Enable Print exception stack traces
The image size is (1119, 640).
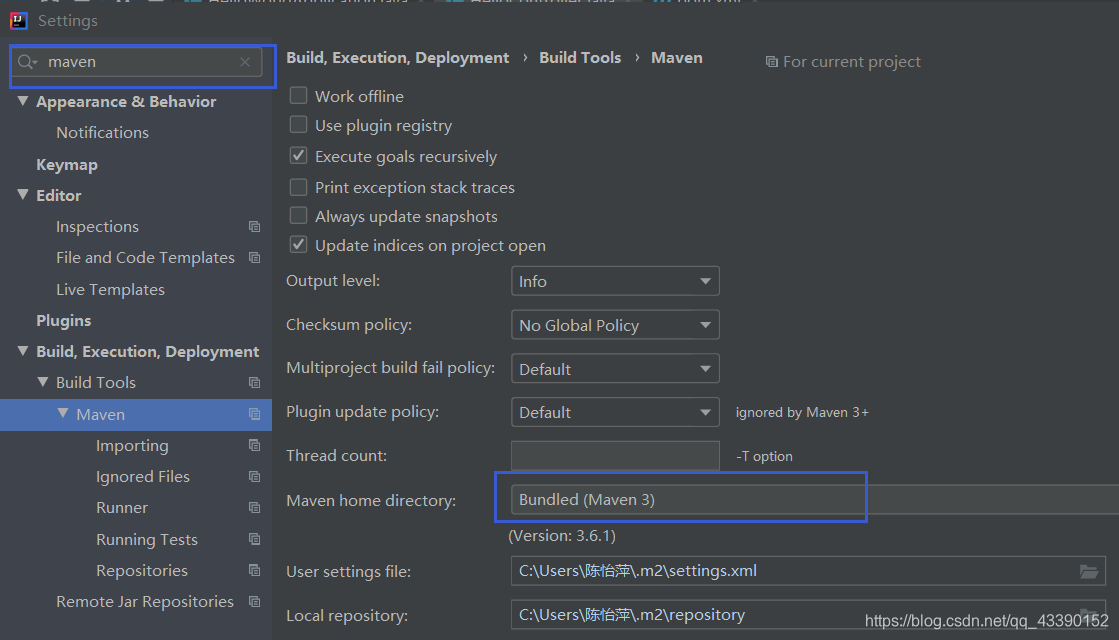pos(298,187)
